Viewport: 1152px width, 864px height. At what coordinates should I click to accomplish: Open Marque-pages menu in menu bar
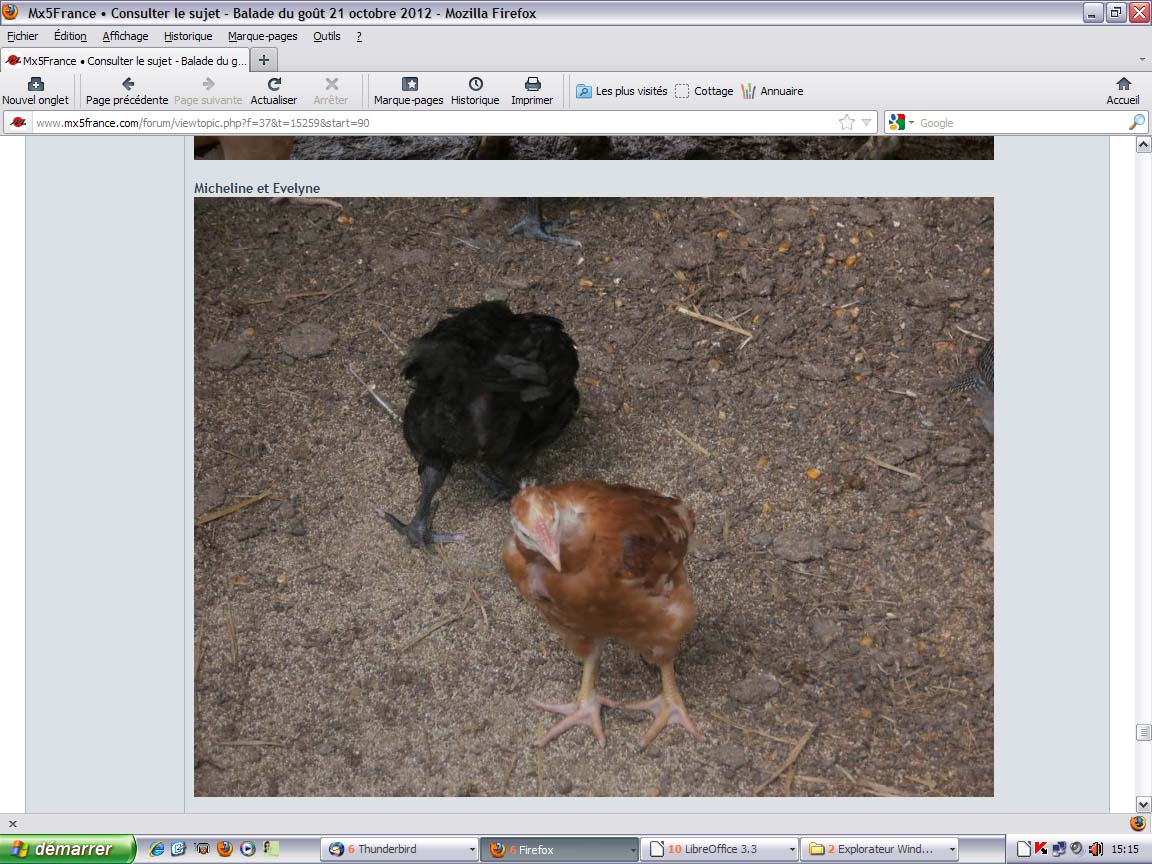[262, 36]
